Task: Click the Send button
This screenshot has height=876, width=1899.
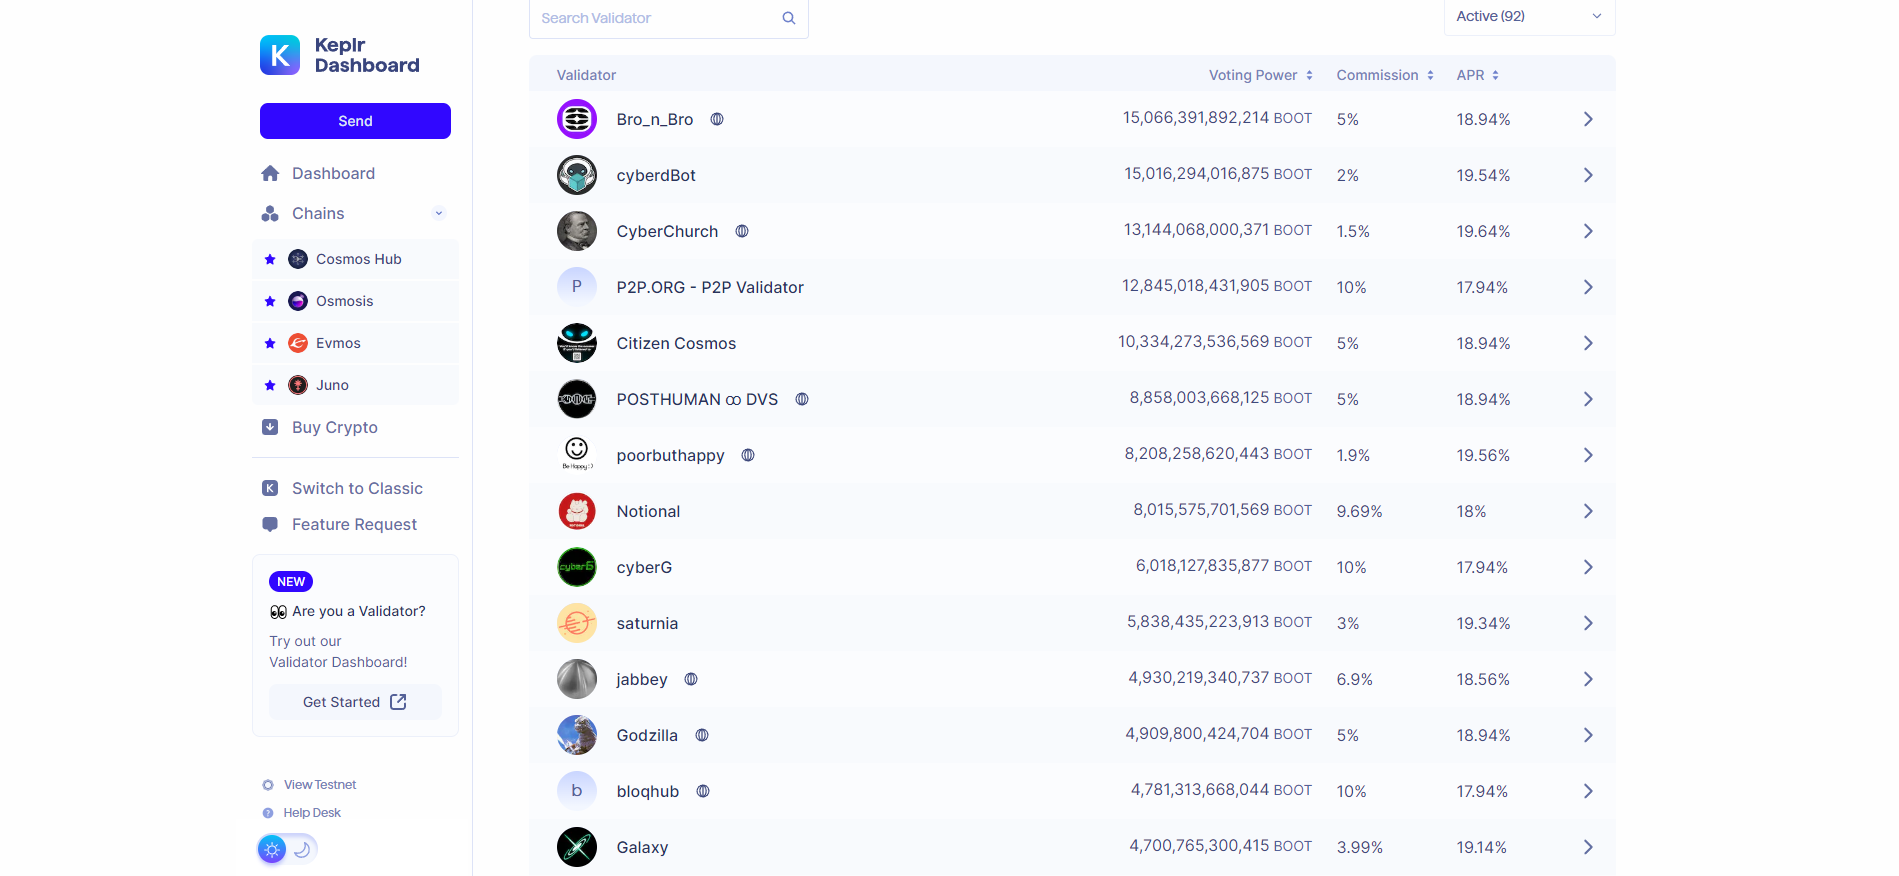Action: coord(355,121)
